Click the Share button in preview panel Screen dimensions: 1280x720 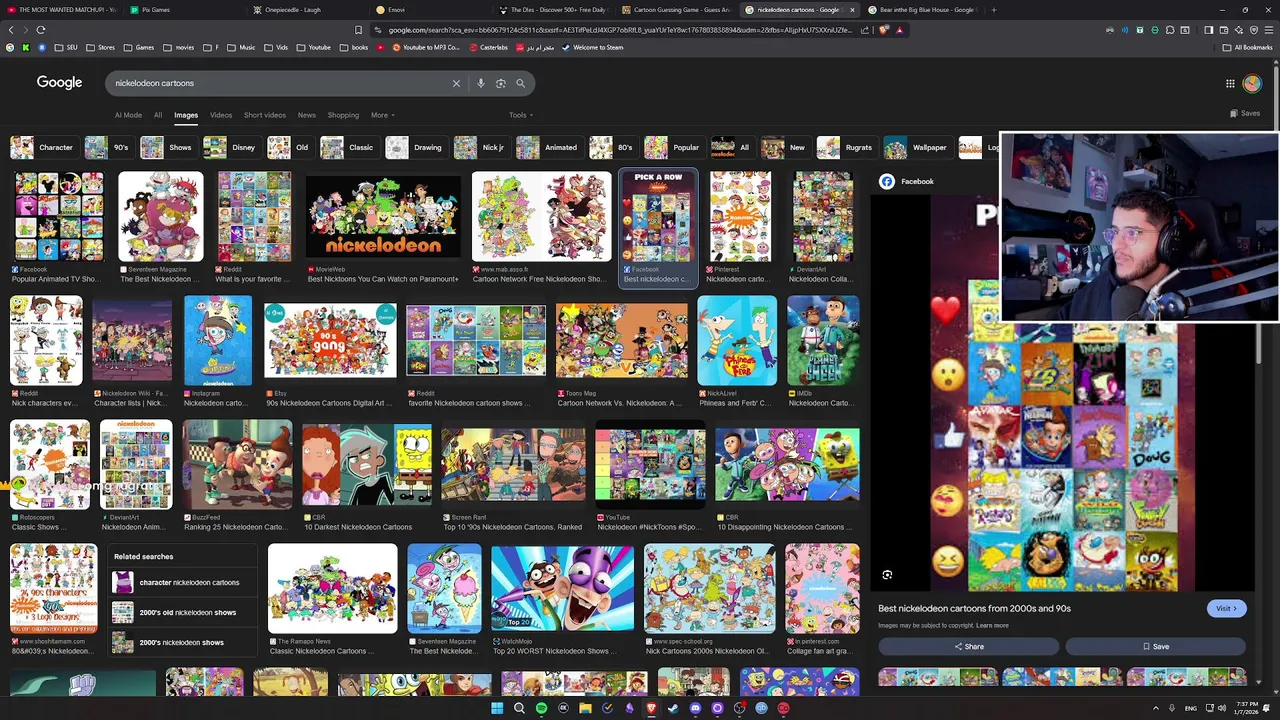pyautogui.click(x=968, y=646)
